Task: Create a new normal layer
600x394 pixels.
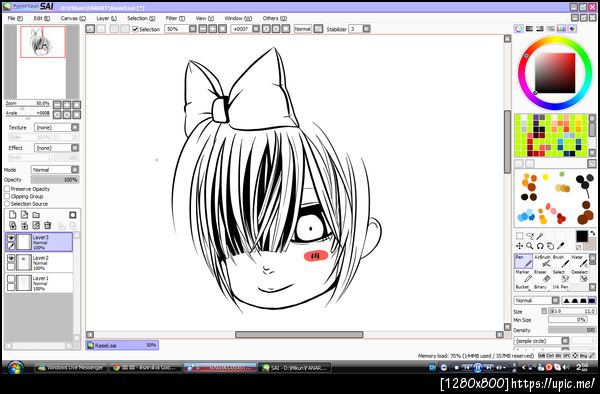Action: [x=13, y=215]
